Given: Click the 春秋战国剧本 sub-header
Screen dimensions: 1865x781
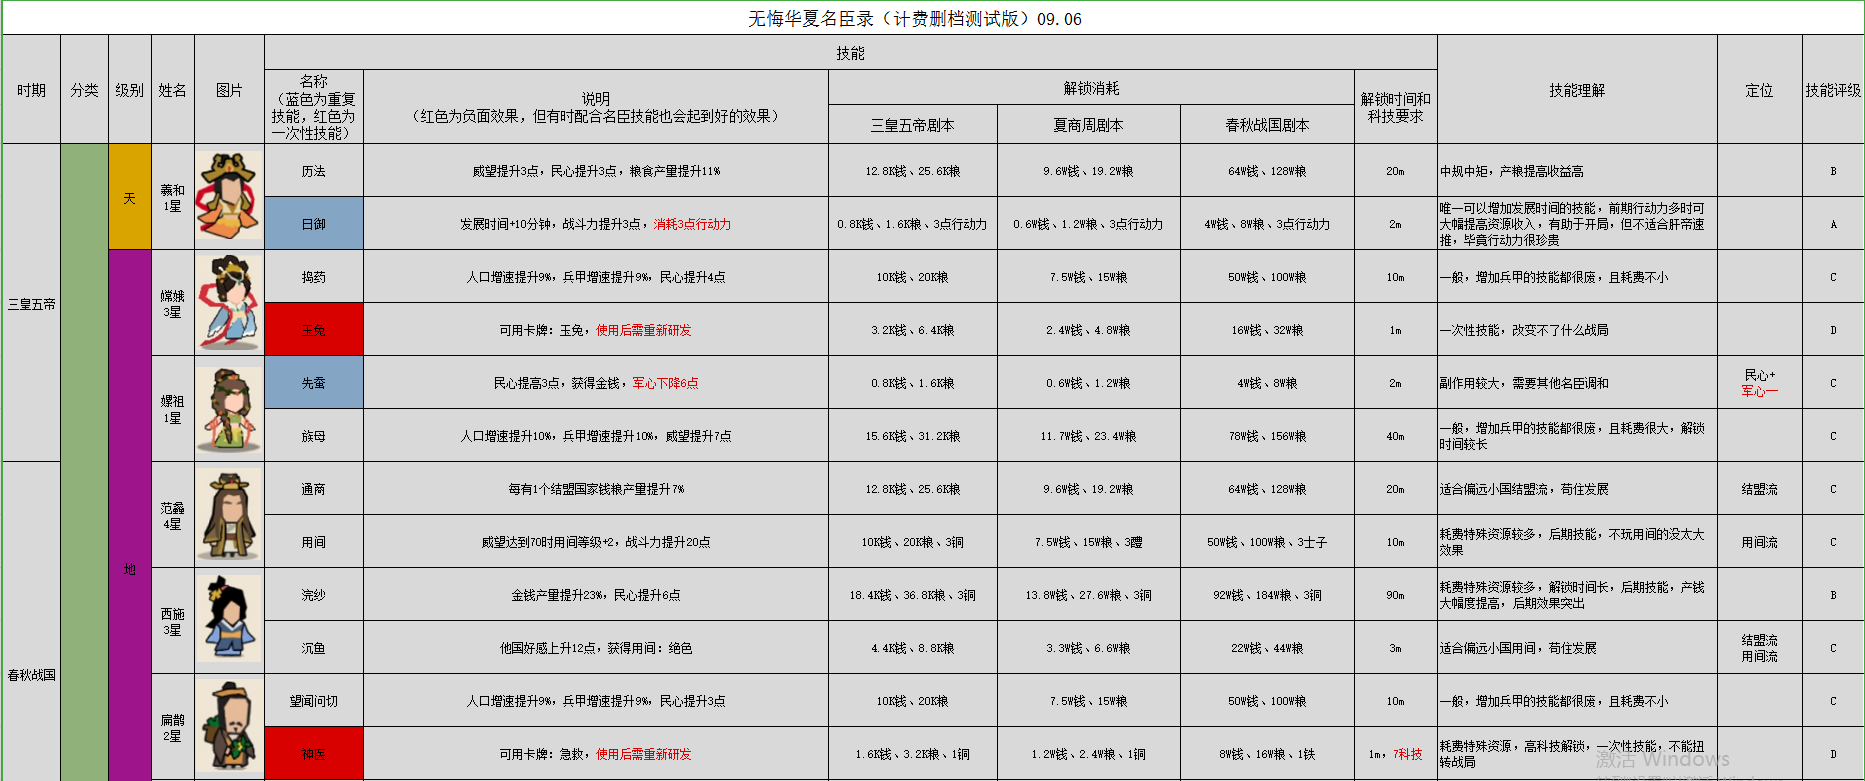Looking at the screenshot, I should [1267, 125].
